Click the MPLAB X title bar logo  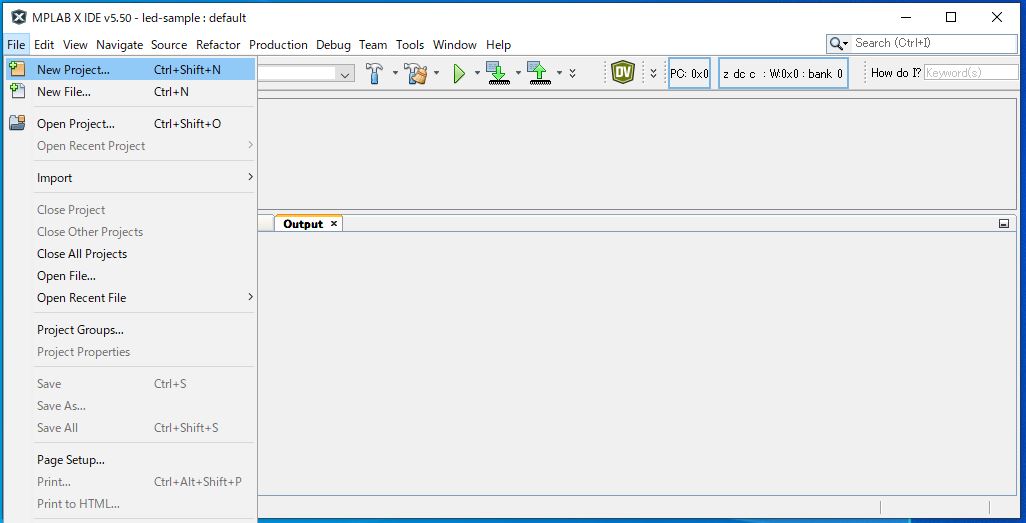pyautogui.click(x=20, y=18)
